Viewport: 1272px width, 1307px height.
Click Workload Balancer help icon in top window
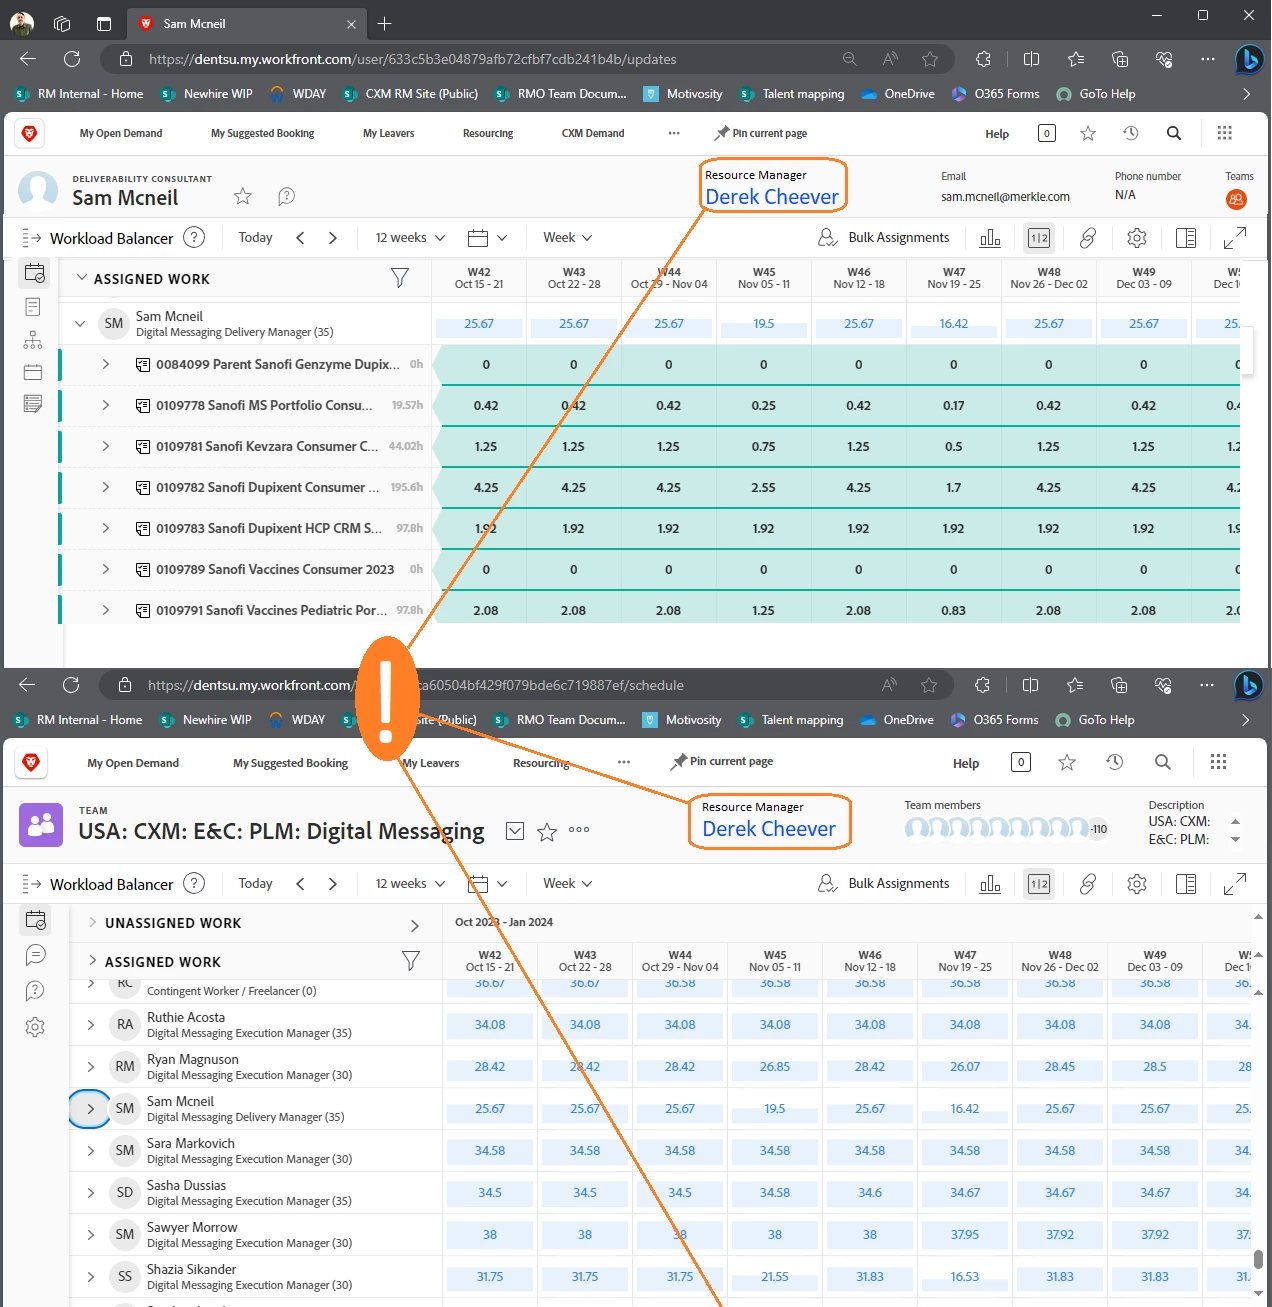pos(195,237)
